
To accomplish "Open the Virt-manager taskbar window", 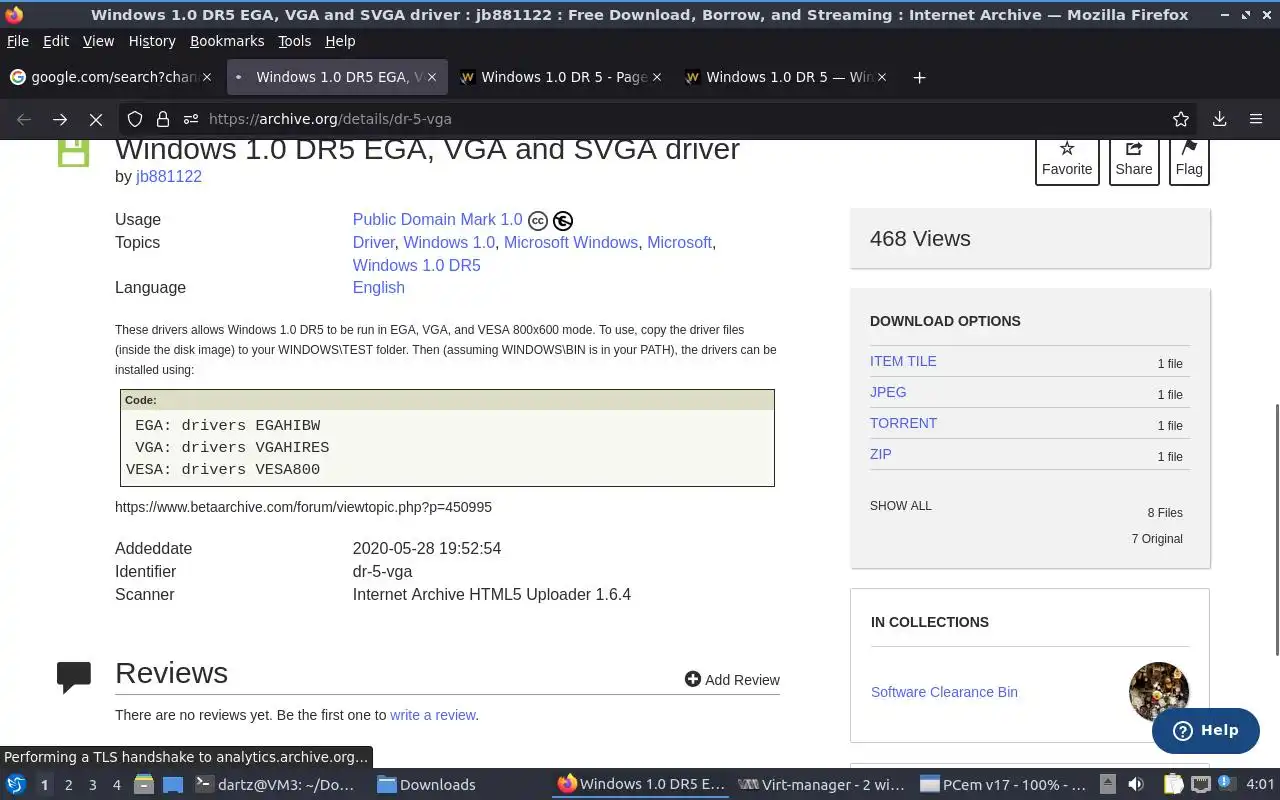I will [x=822, y=785].
